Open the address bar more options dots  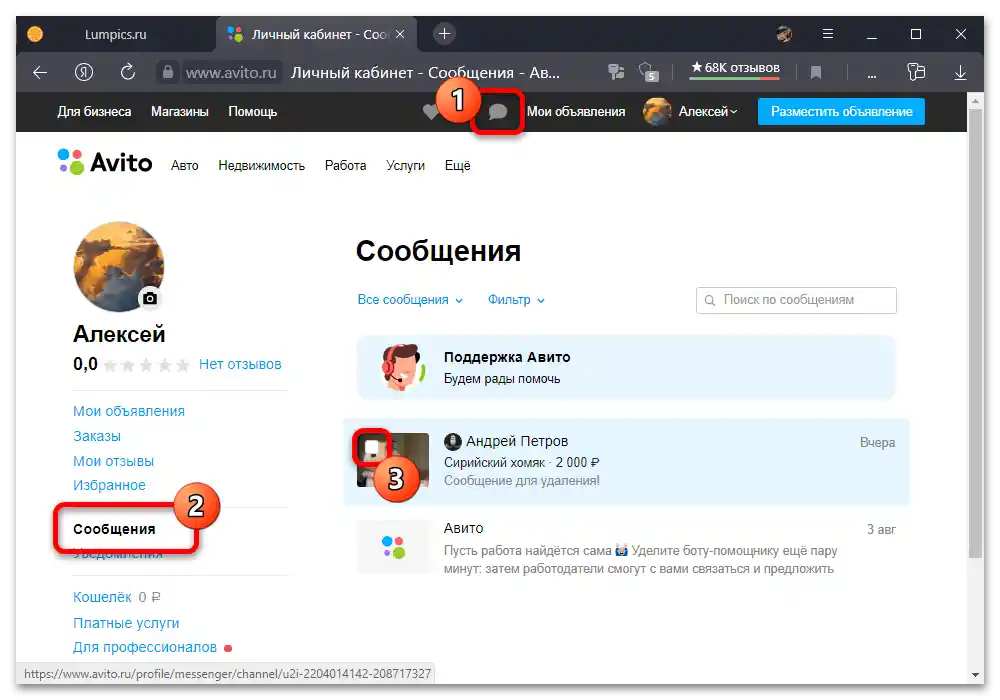(x=871, y=75)
